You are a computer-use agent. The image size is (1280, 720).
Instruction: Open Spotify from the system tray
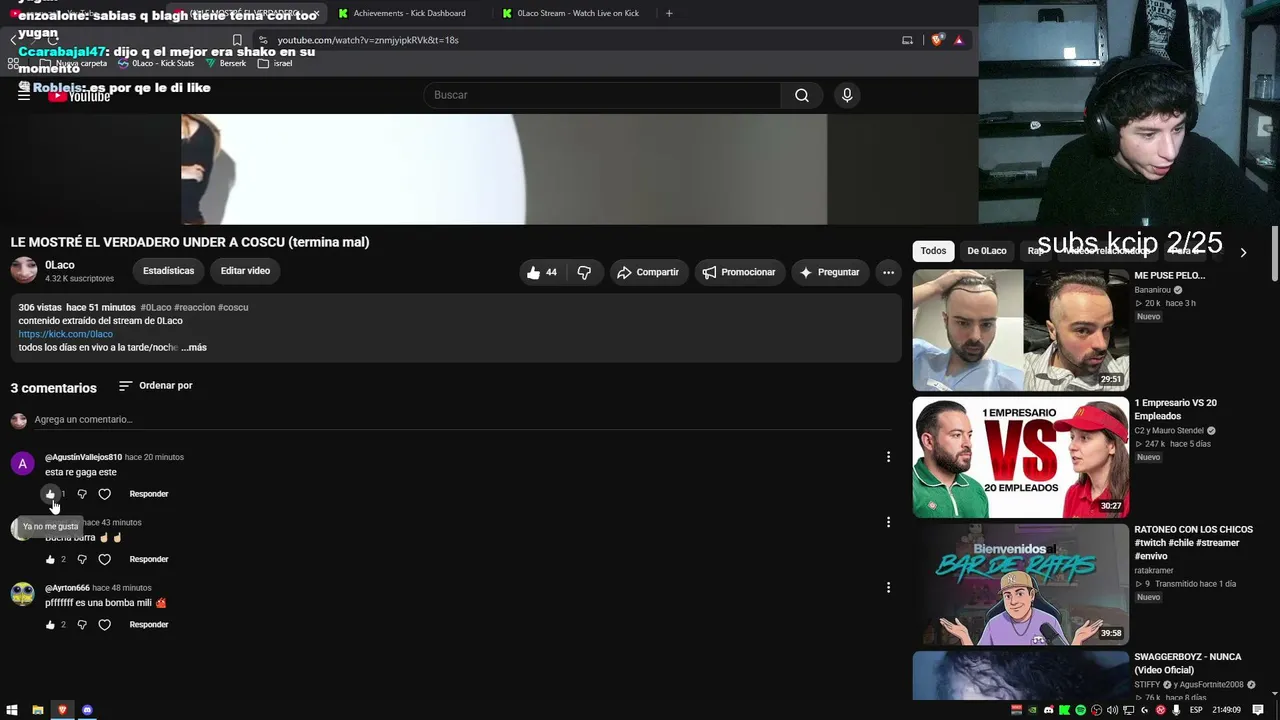[x=1080, y=710]
